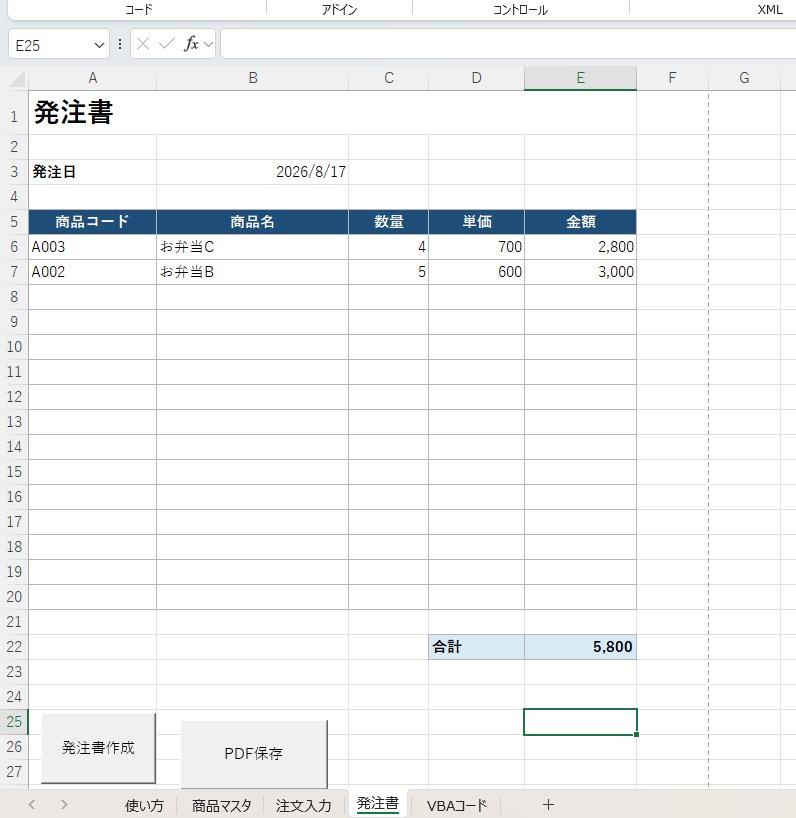
Task: Select column G header
Action: point(744,78)
